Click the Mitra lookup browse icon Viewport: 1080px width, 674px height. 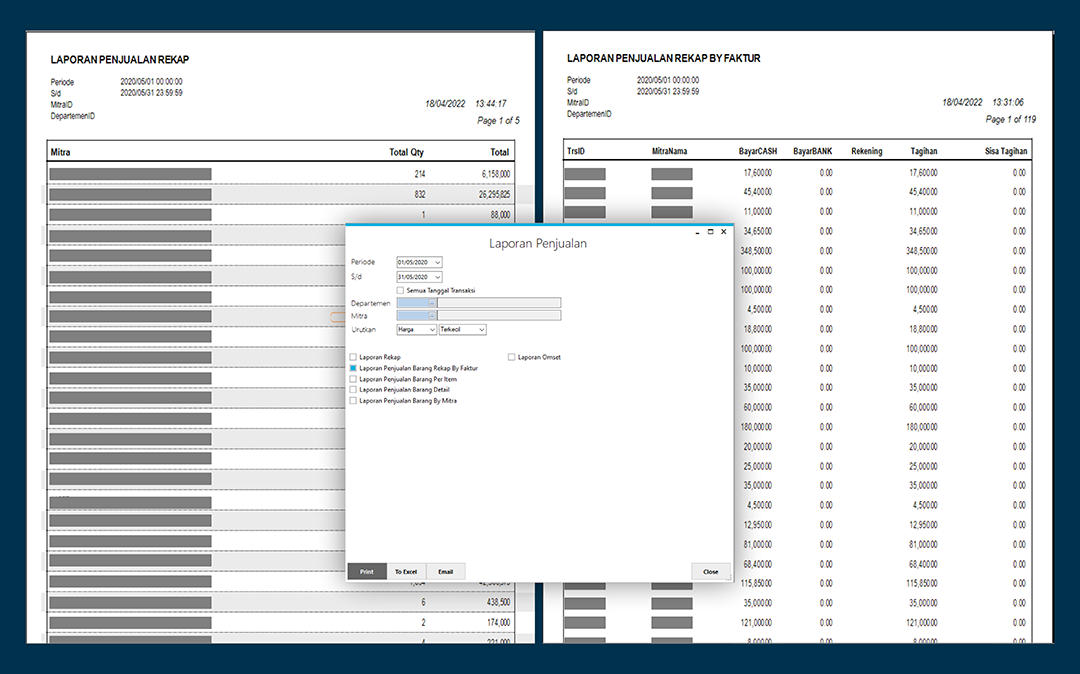433,315
